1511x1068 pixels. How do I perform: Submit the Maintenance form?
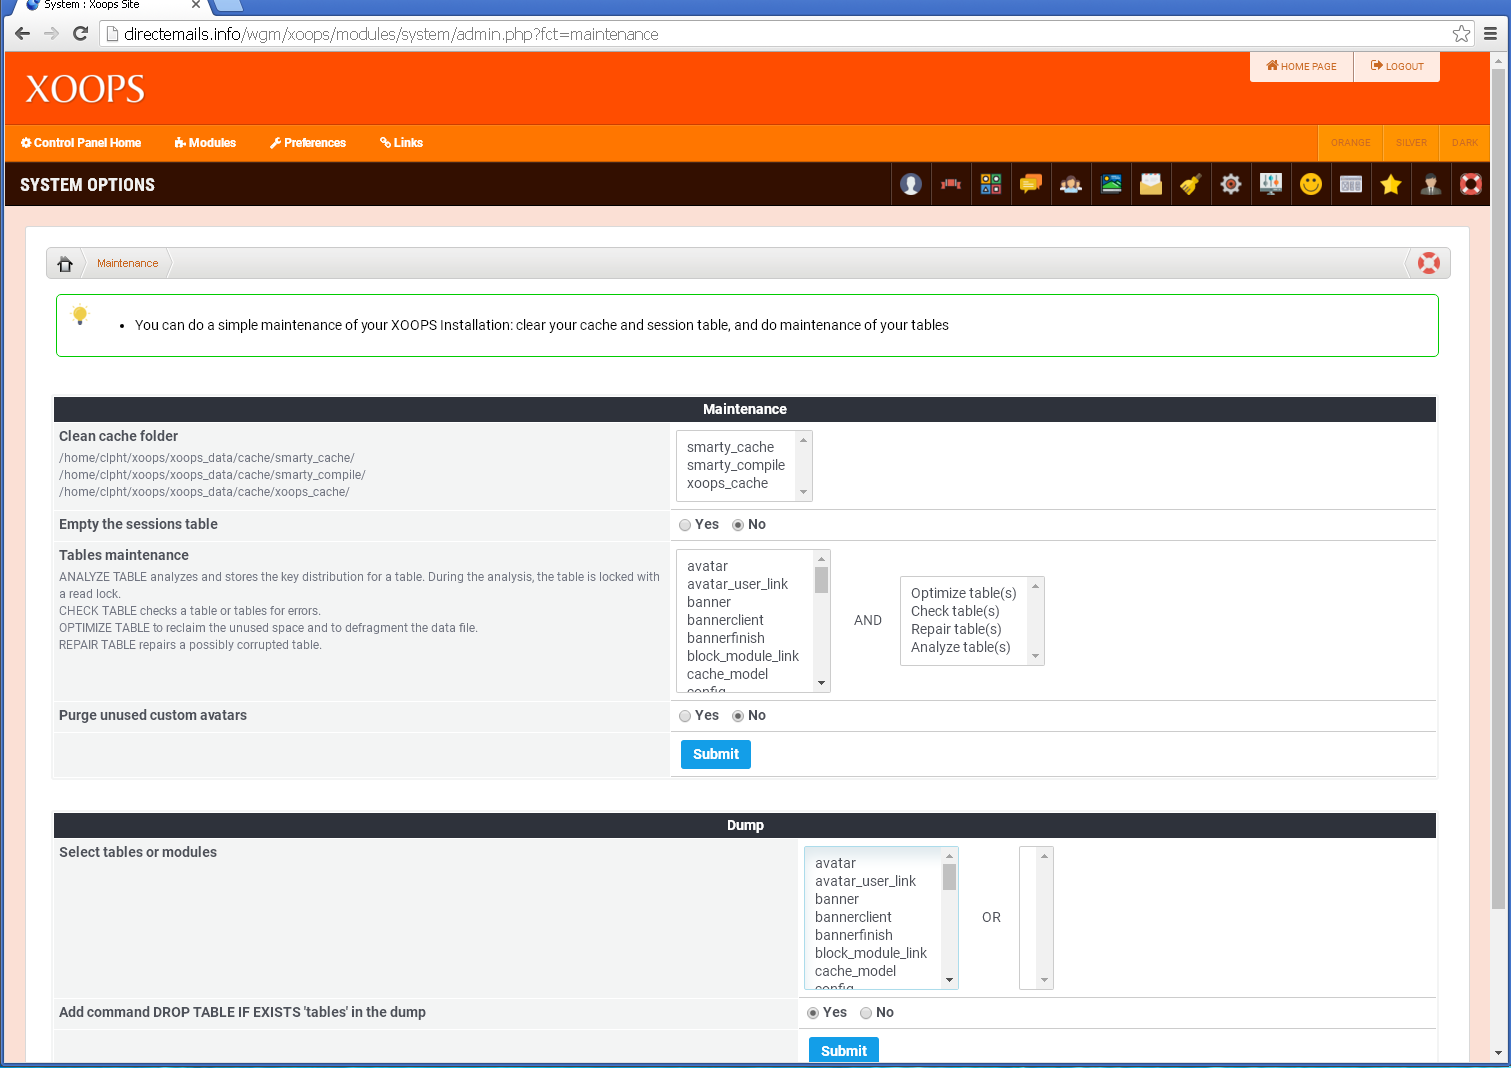(x=716, y=754)
